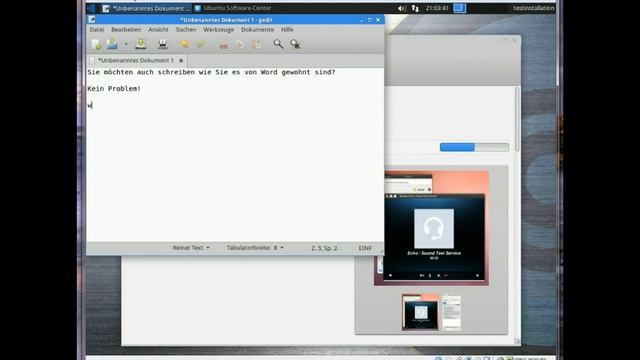Screen dimensions: 640x360
Task: Click the gedit window menu icon in title bar
Action: click(x=92, y=20)
